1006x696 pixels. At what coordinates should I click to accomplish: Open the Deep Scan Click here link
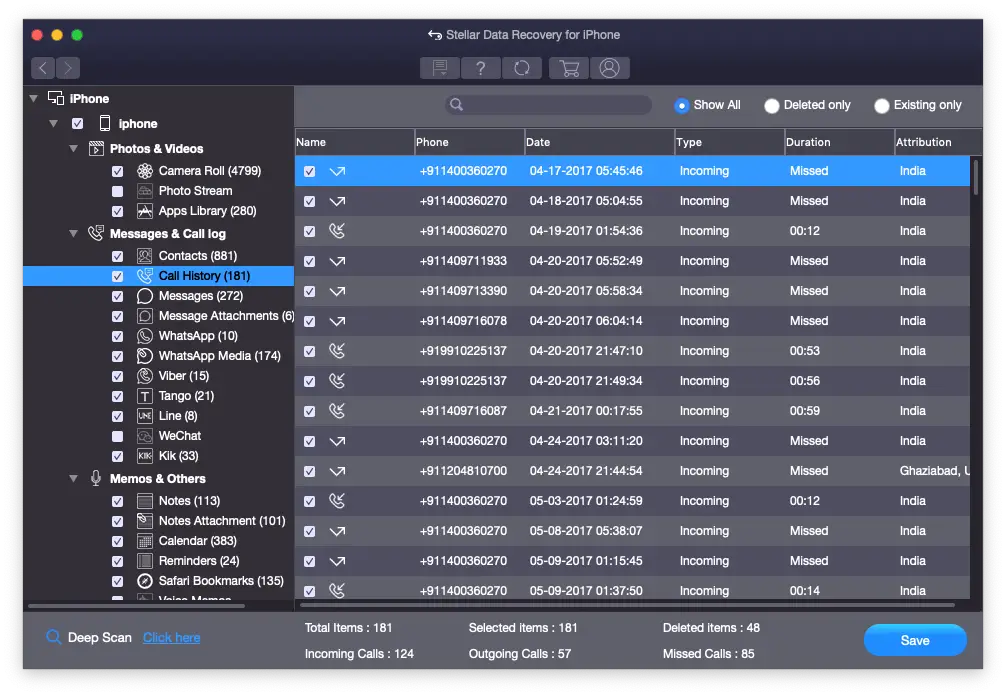pos(171,638)
